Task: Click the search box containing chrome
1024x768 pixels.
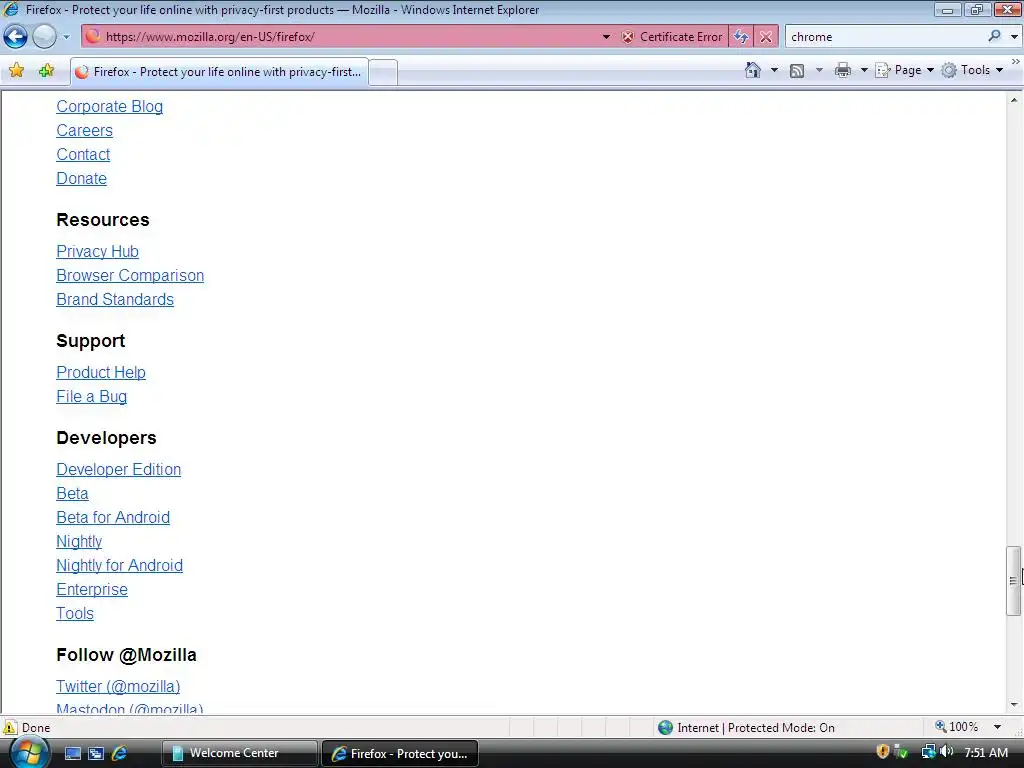Action: pyautogui.click(x=885, y=37)
